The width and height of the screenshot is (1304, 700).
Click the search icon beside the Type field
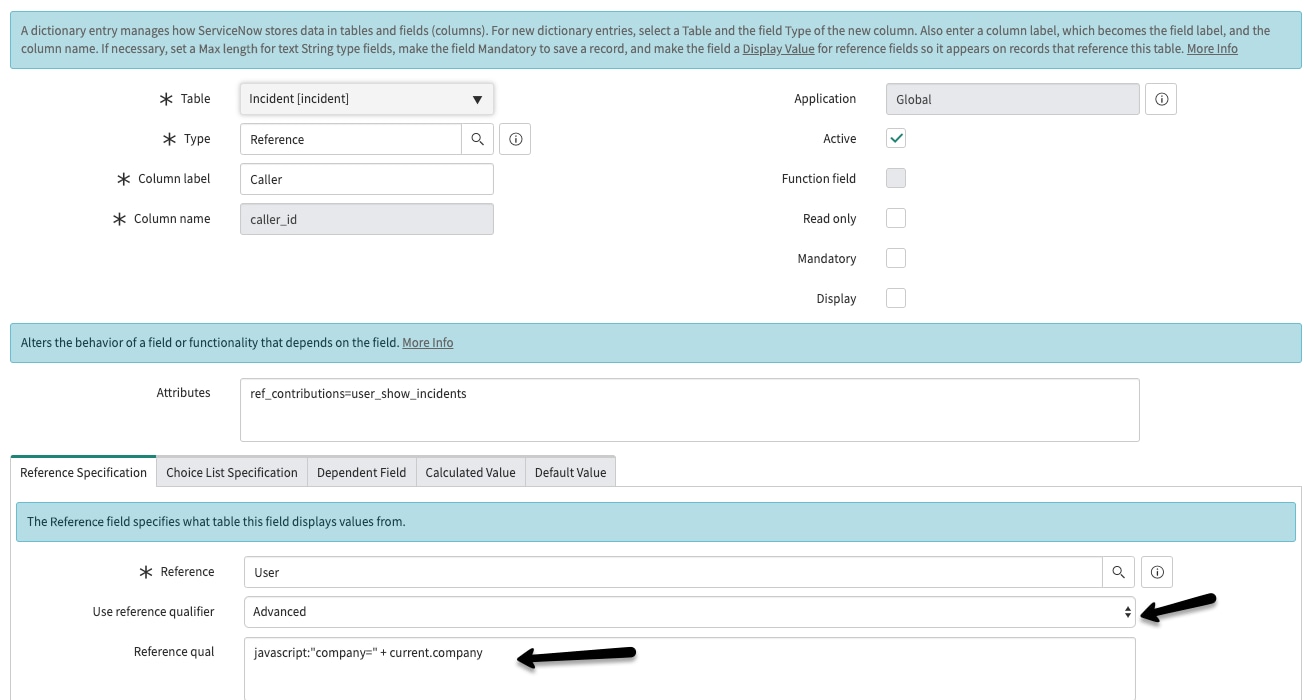pyautogui.click(x=478, y=138)
